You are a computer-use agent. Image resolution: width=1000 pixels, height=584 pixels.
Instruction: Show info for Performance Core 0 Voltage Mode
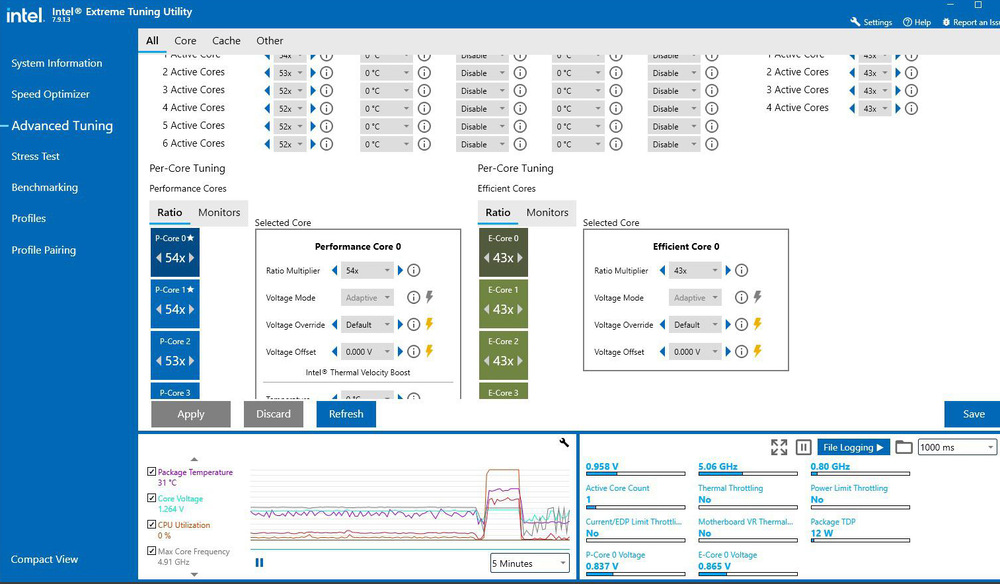pyautogui.click(x=414, y=297)
